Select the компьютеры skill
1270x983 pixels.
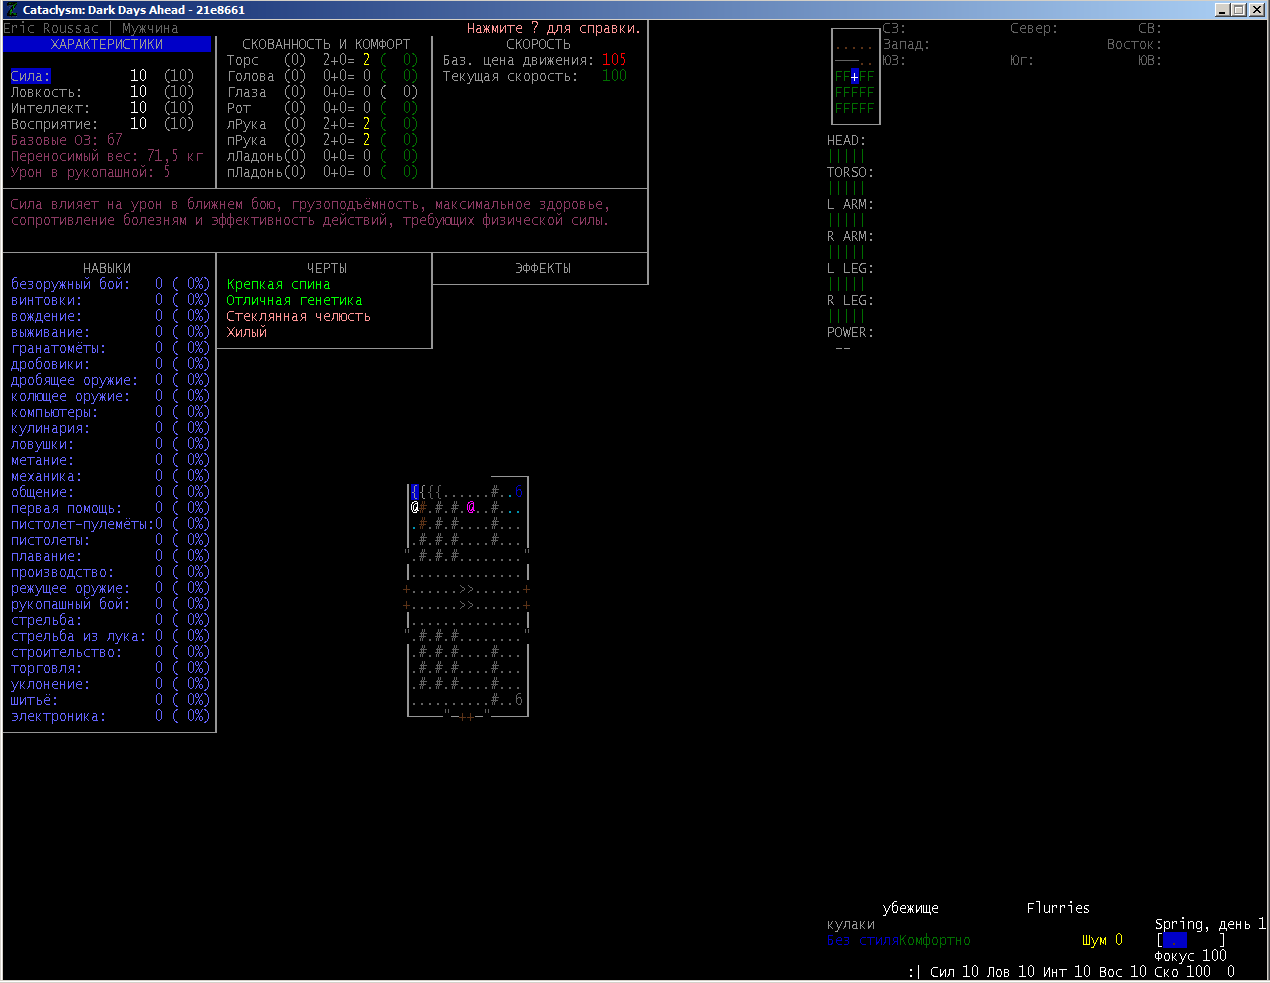coord(110,412)
